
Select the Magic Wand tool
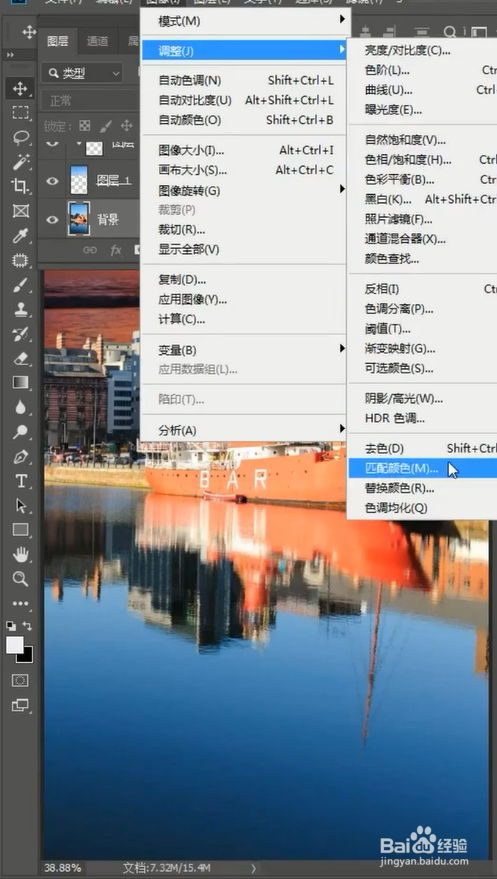click(20, 161)
